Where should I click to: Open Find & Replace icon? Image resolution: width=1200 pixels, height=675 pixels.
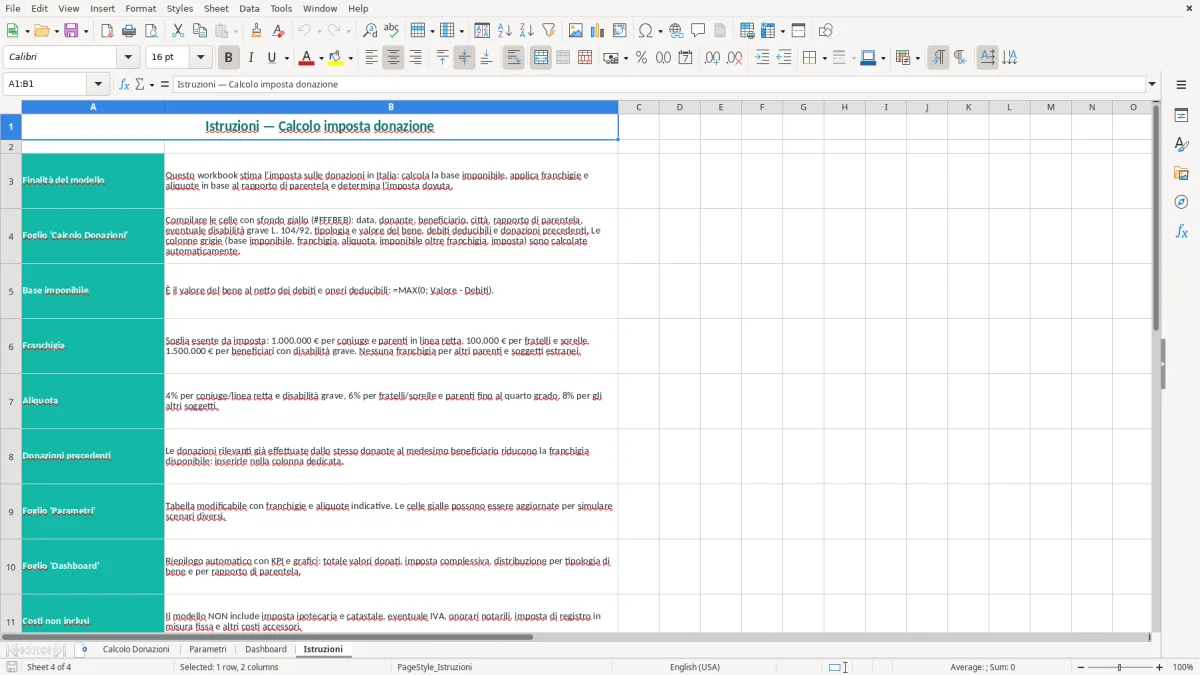370,31
